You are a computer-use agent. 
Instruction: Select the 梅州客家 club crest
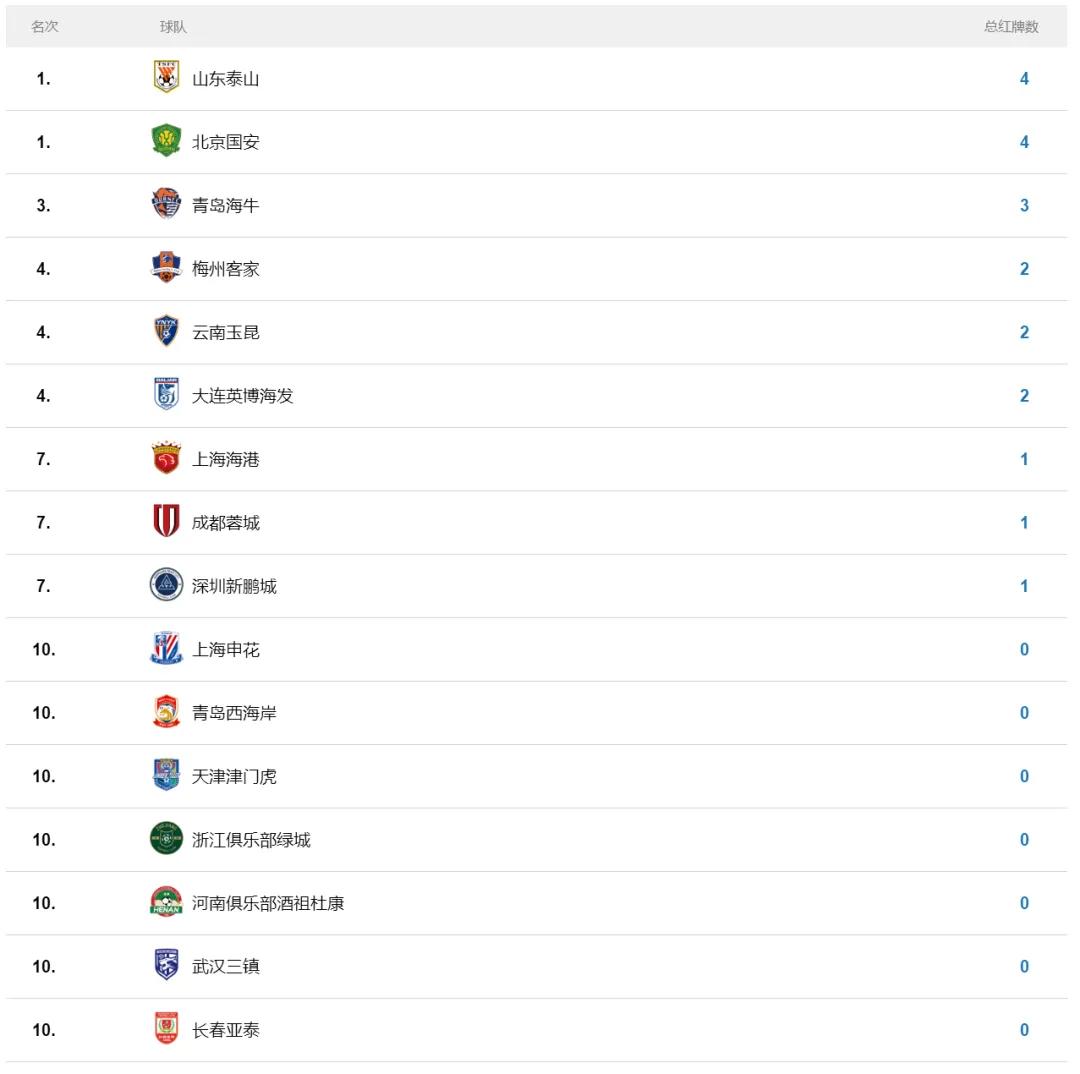(166, 268)
